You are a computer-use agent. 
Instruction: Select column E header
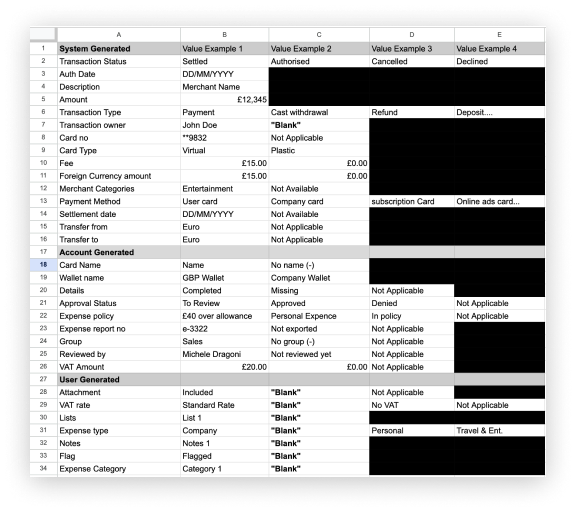point(500,35)
